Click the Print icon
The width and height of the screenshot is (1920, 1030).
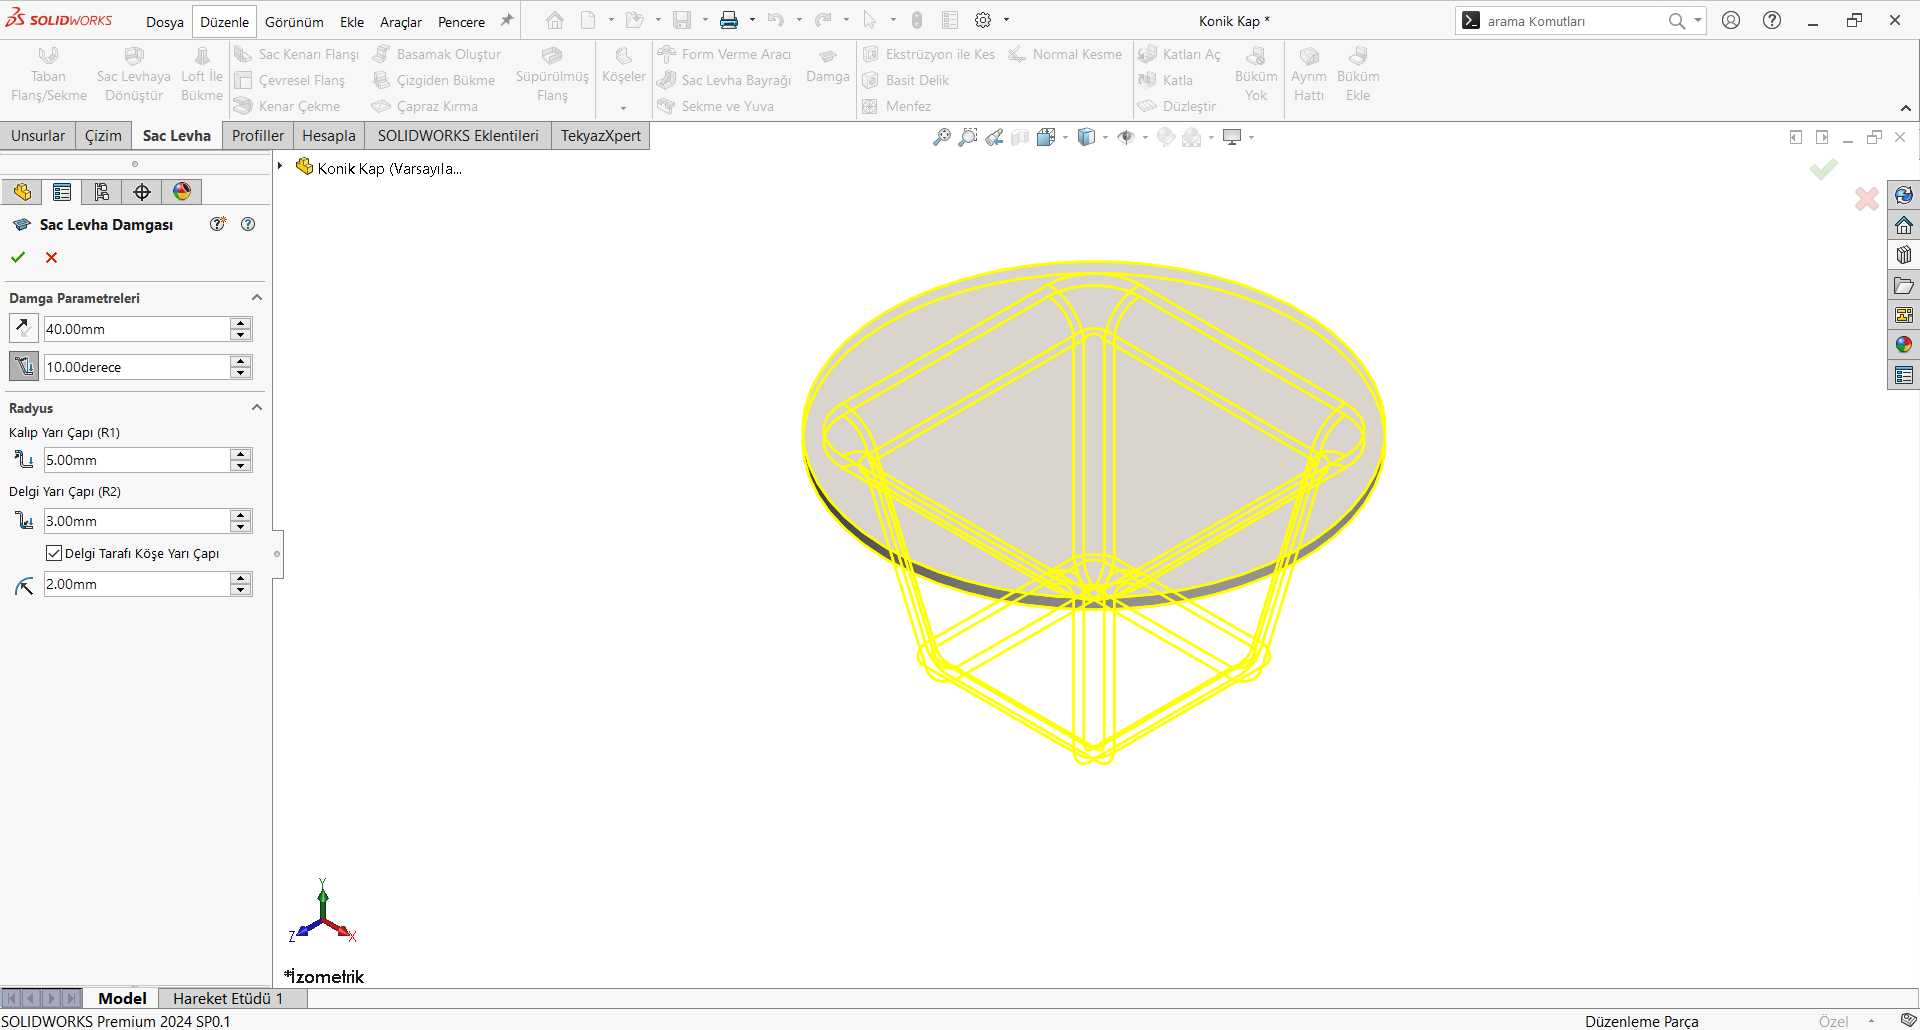pyautogui.click(x=729, y=20)
